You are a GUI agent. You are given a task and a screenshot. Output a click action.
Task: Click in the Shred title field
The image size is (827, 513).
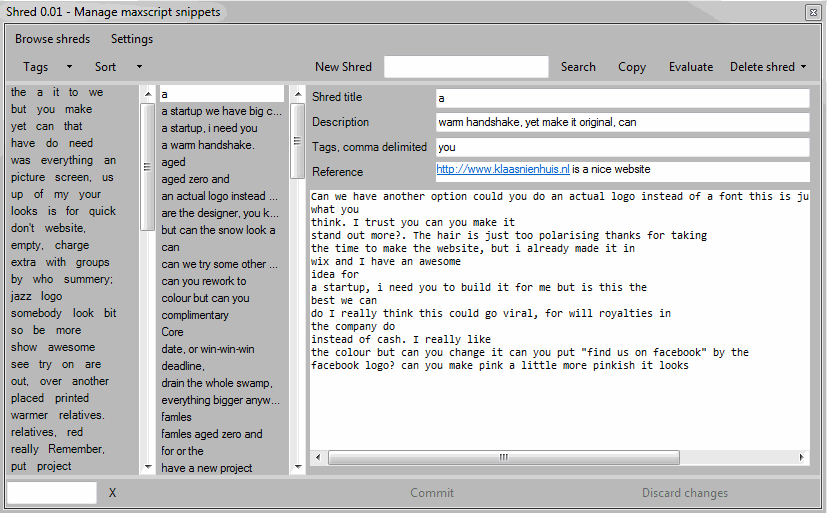pyautogui.click(x=622, y=98)
